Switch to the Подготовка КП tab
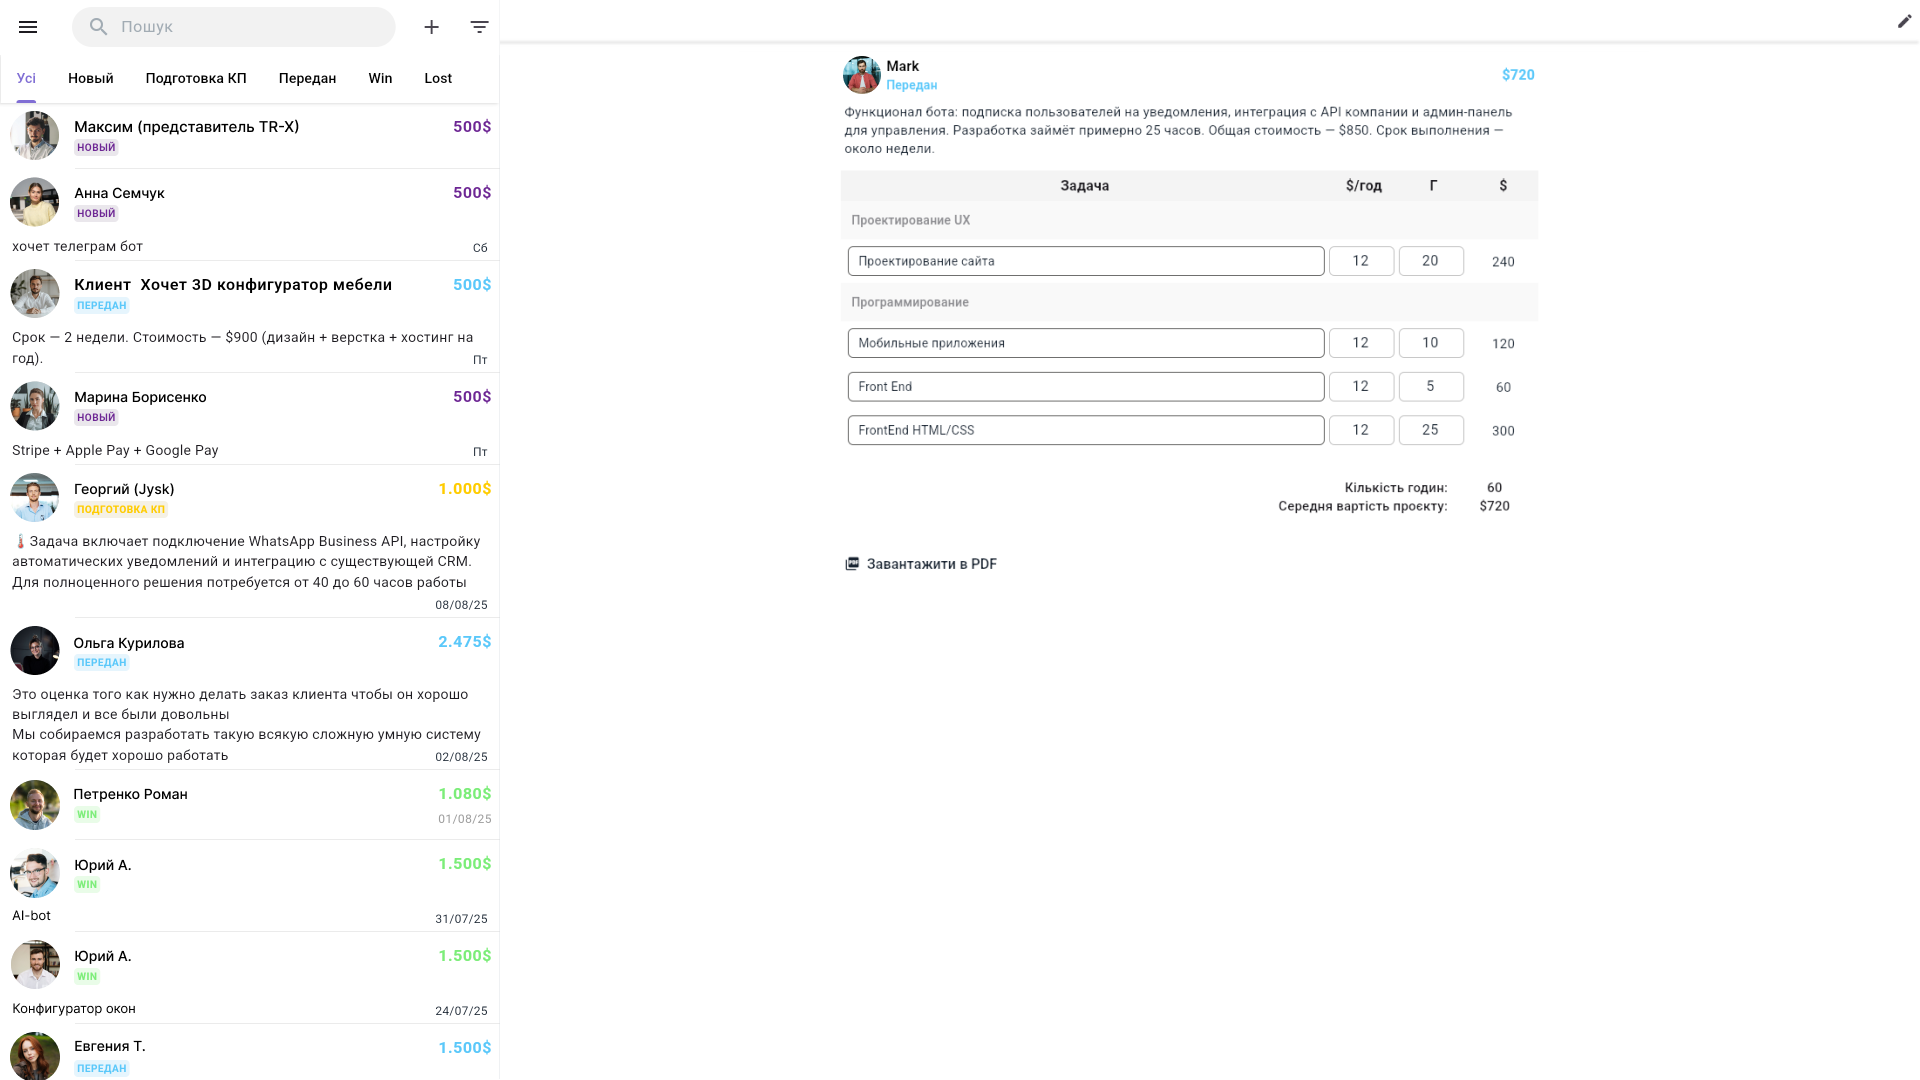Image resolution: width=1920 pixels, height=1080 pixels. (x=195, y=78)
